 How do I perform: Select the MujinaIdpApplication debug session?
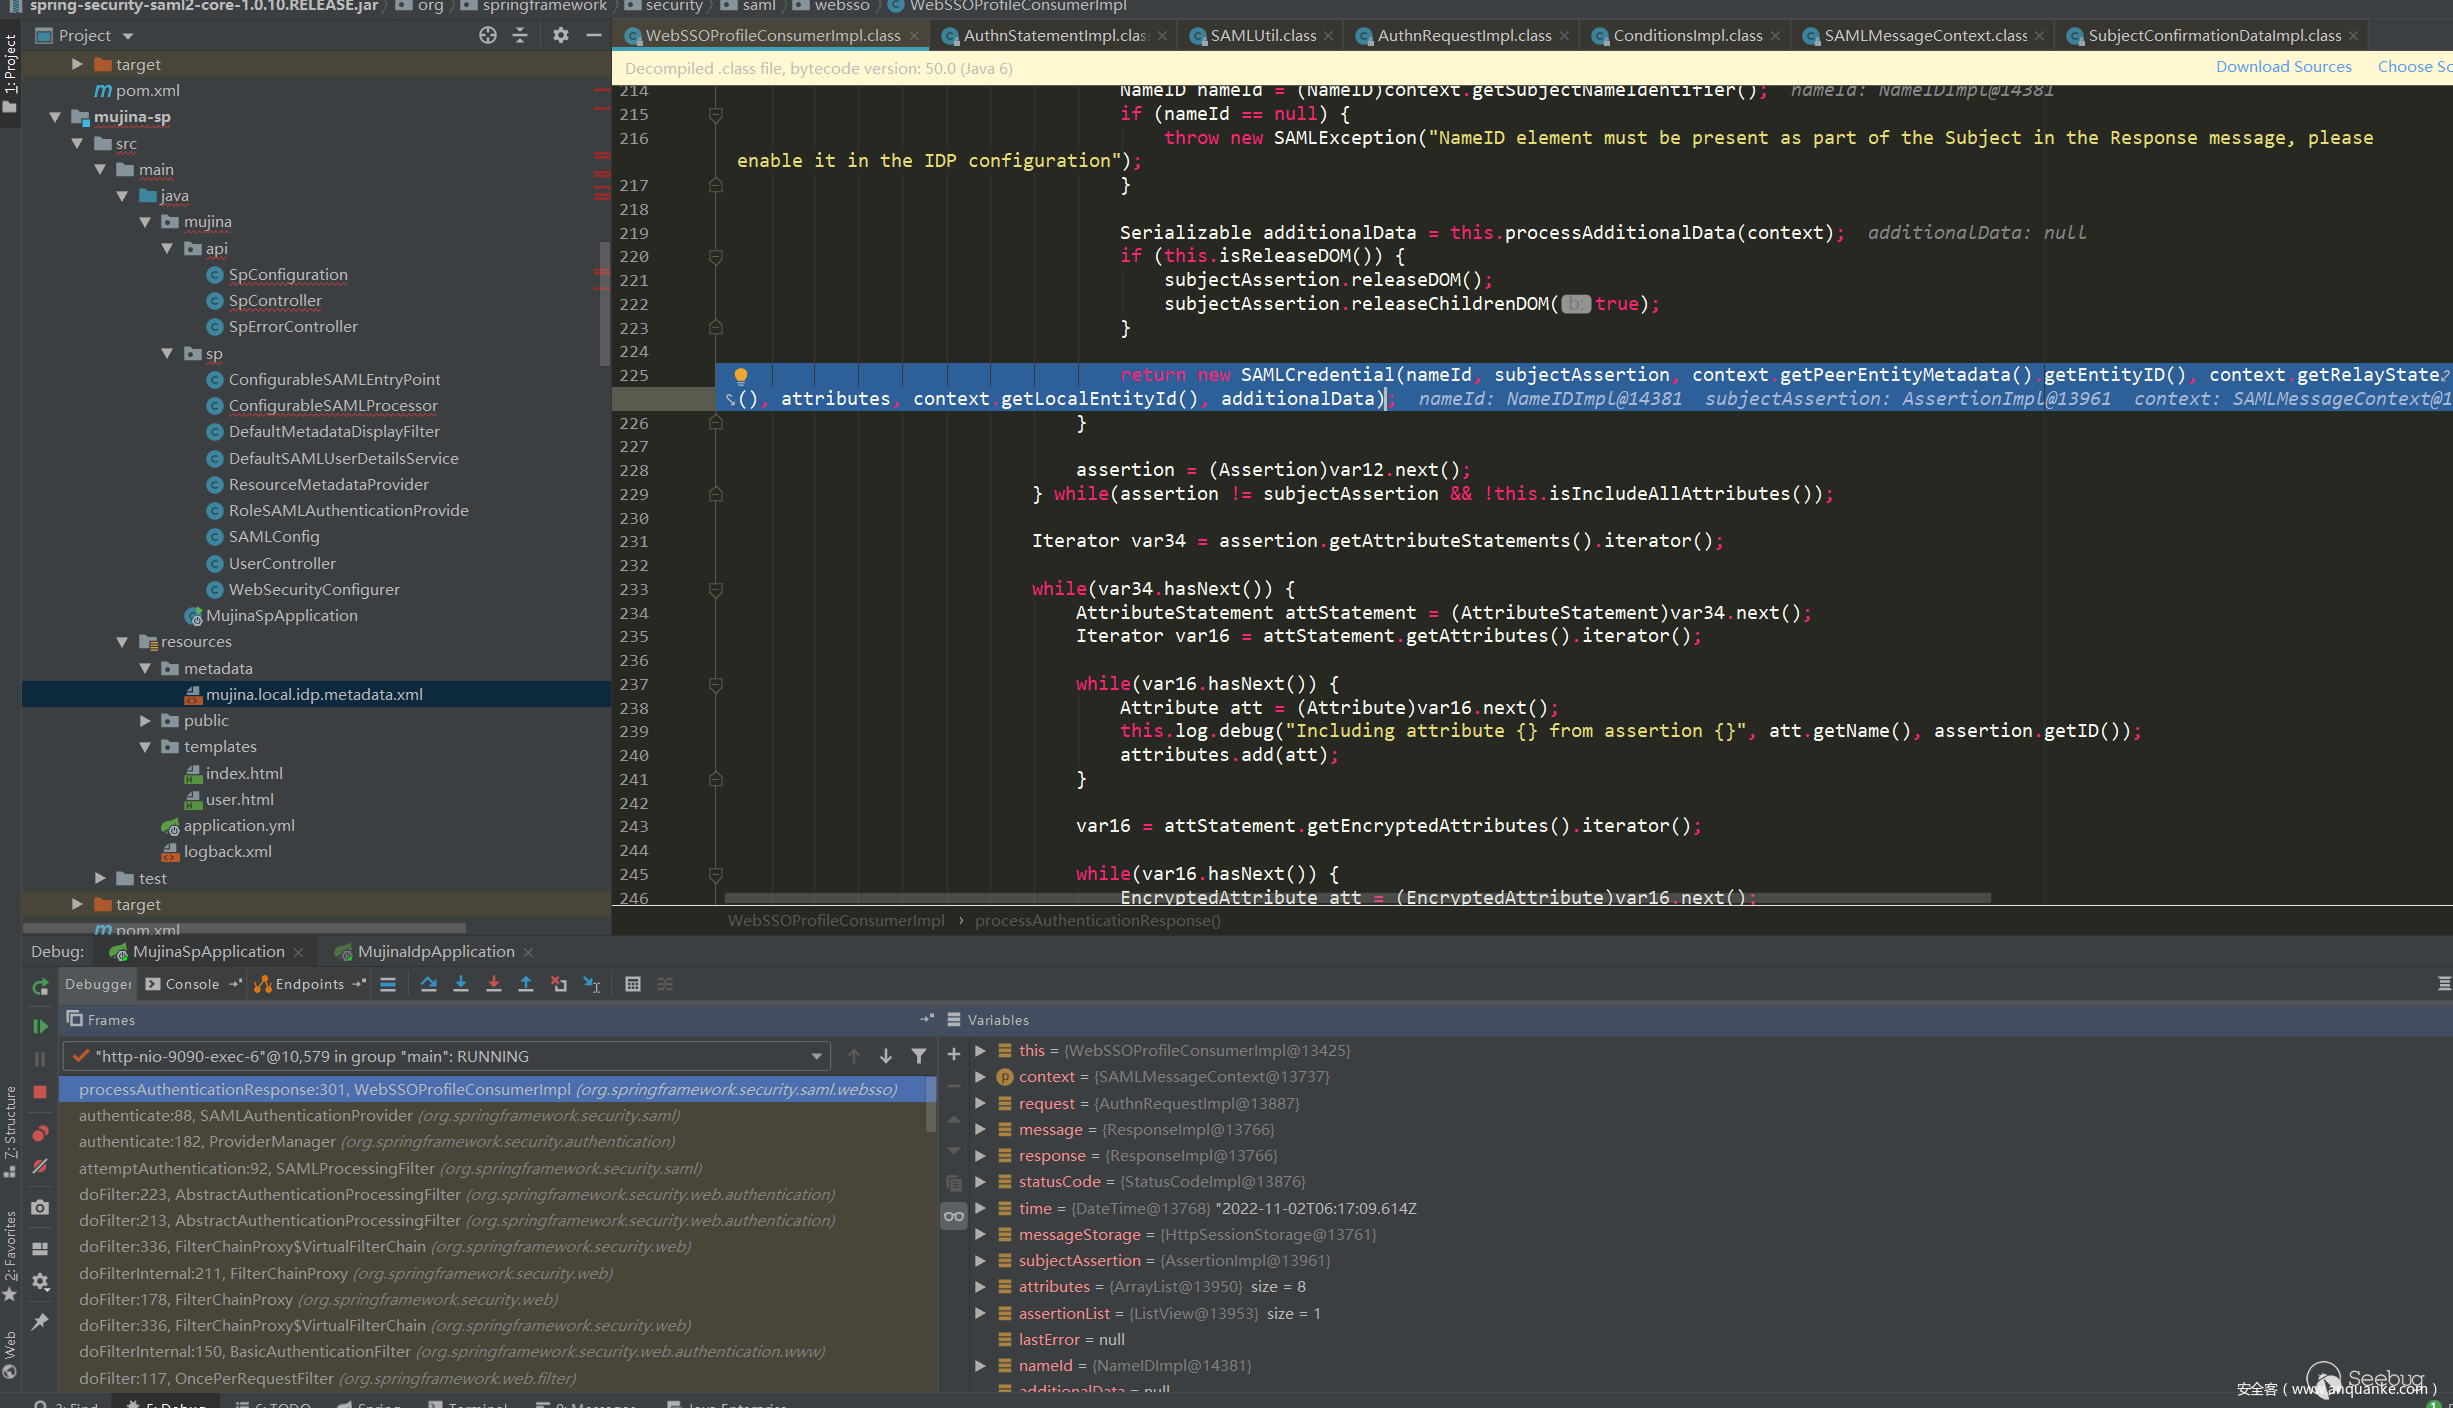pos(436,951)
